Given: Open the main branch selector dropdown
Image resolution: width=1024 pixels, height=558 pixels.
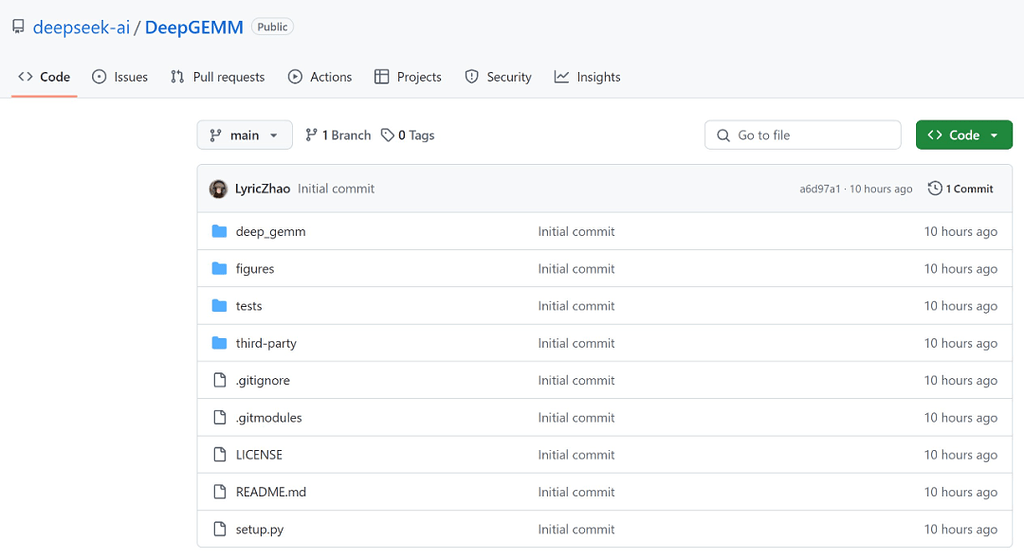Looking at the screenshot, I should click(245, 136).
